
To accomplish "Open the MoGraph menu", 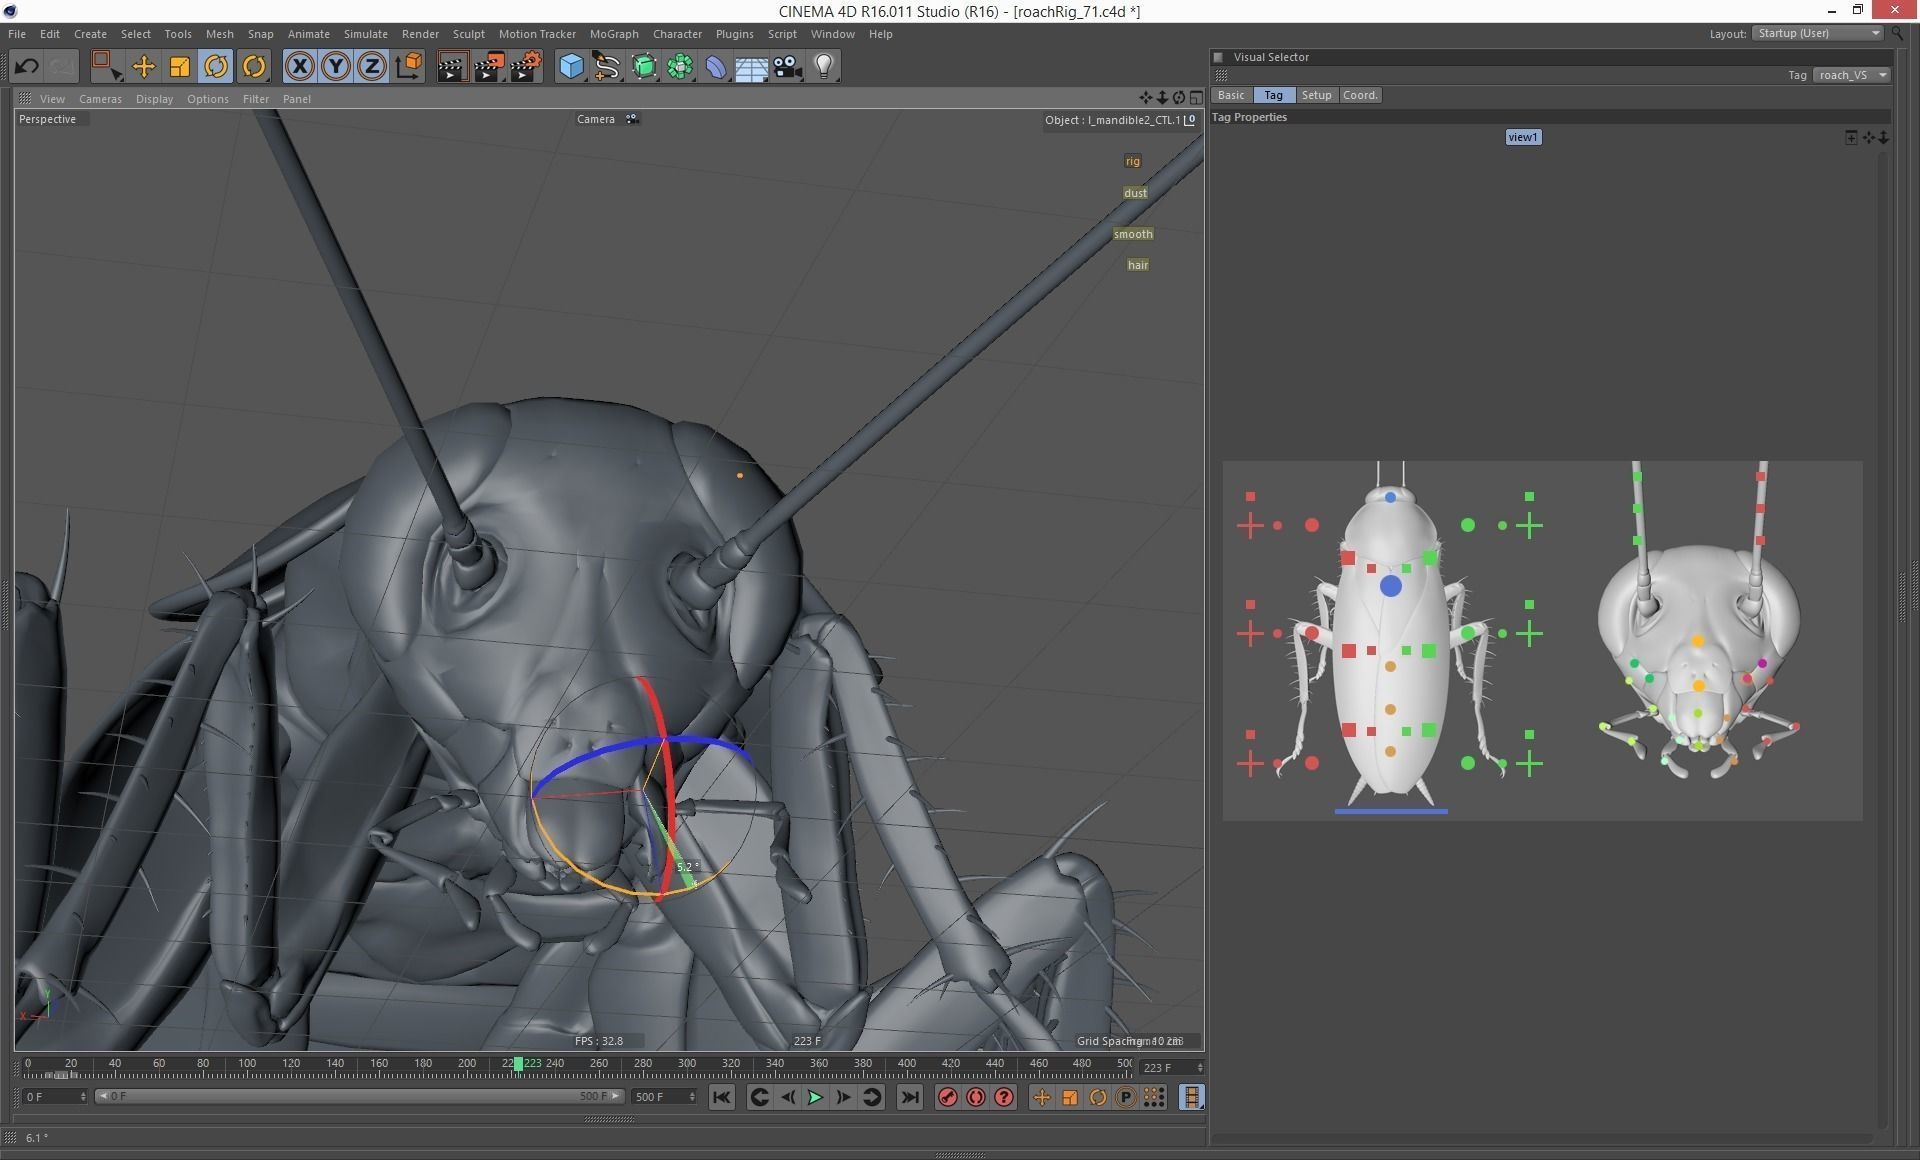I will (x=613, y=34).
